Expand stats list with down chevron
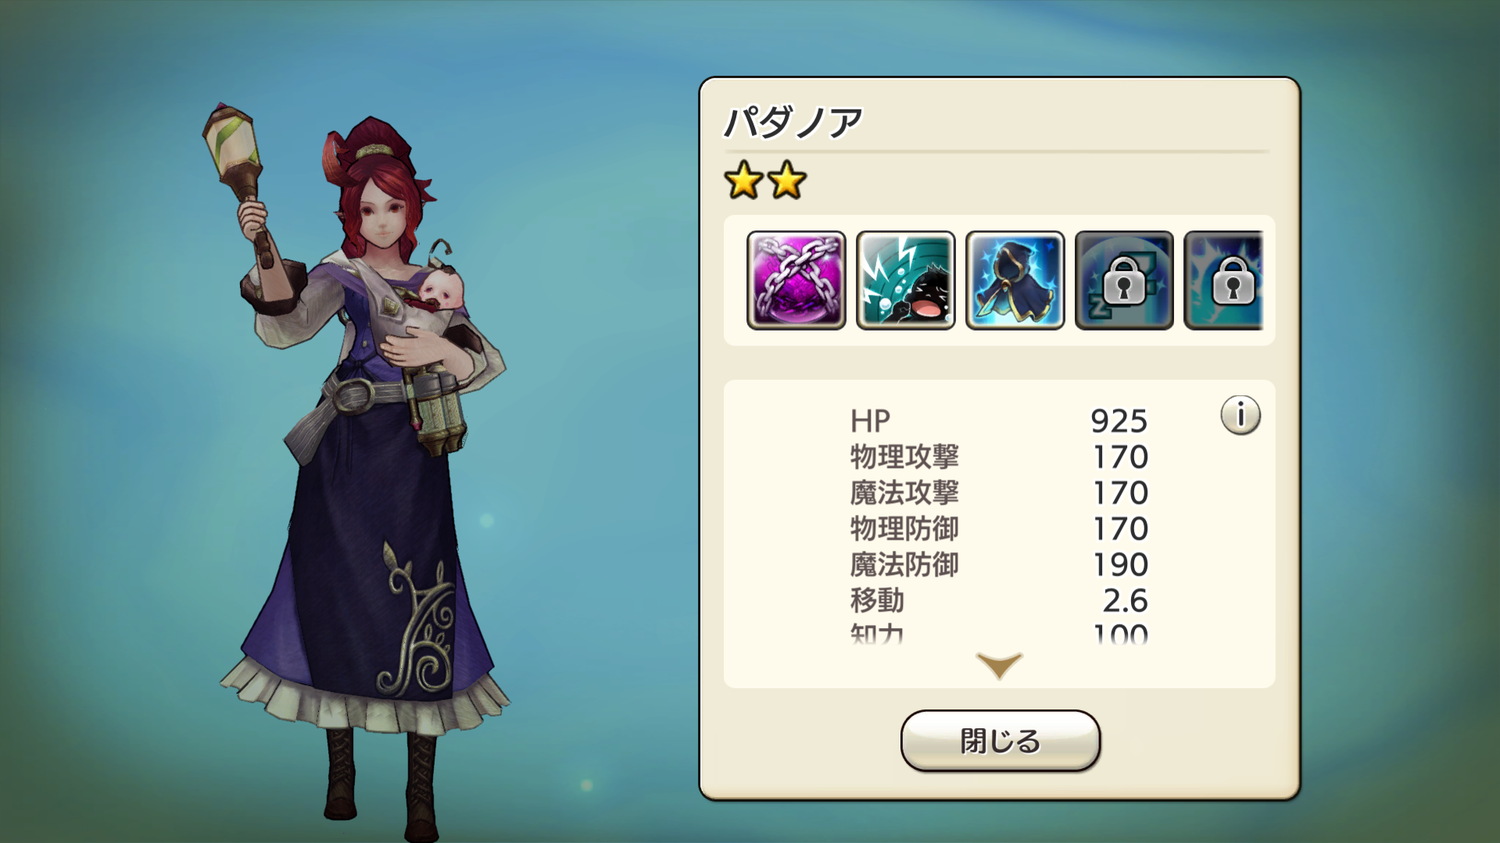The height and width of the screenshot is (843, 1500). coord(999,665)
